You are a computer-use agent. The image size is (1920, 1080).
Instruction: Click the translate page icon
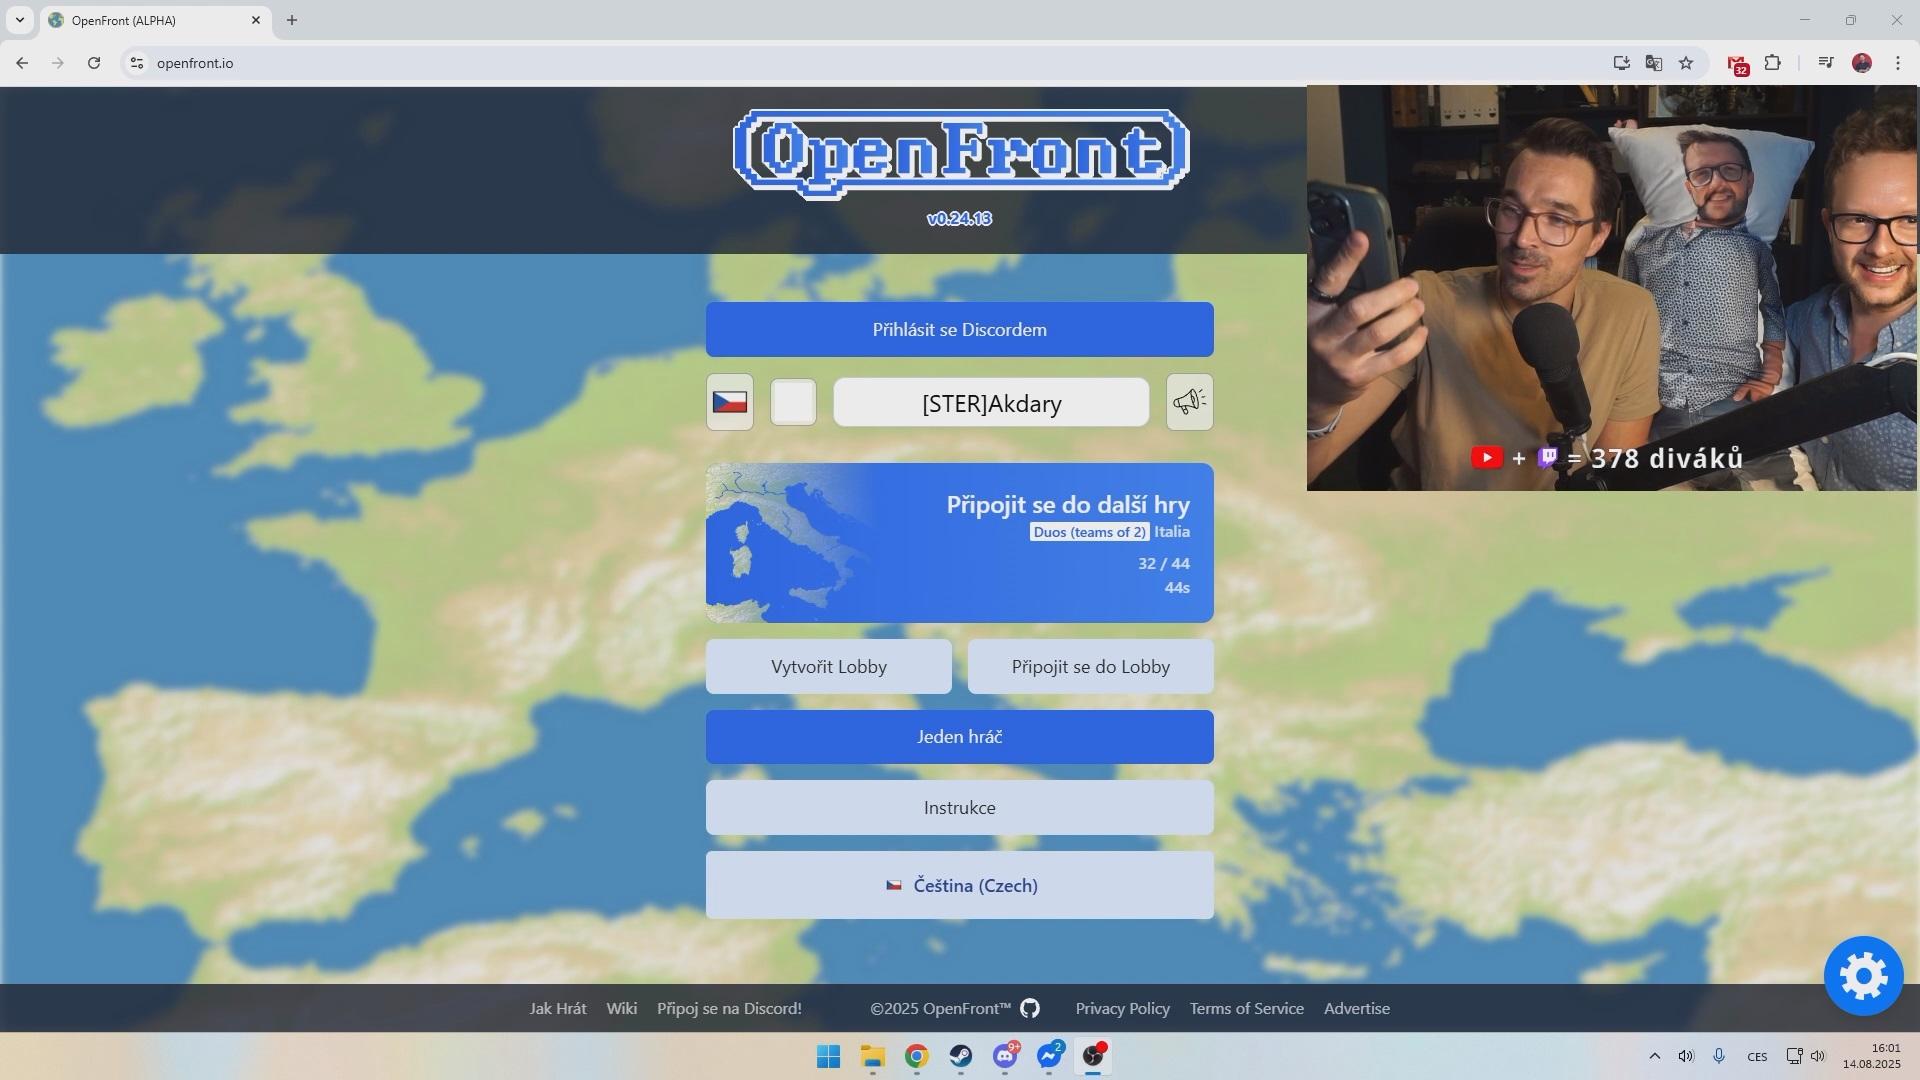click(x=1654, y=63)
